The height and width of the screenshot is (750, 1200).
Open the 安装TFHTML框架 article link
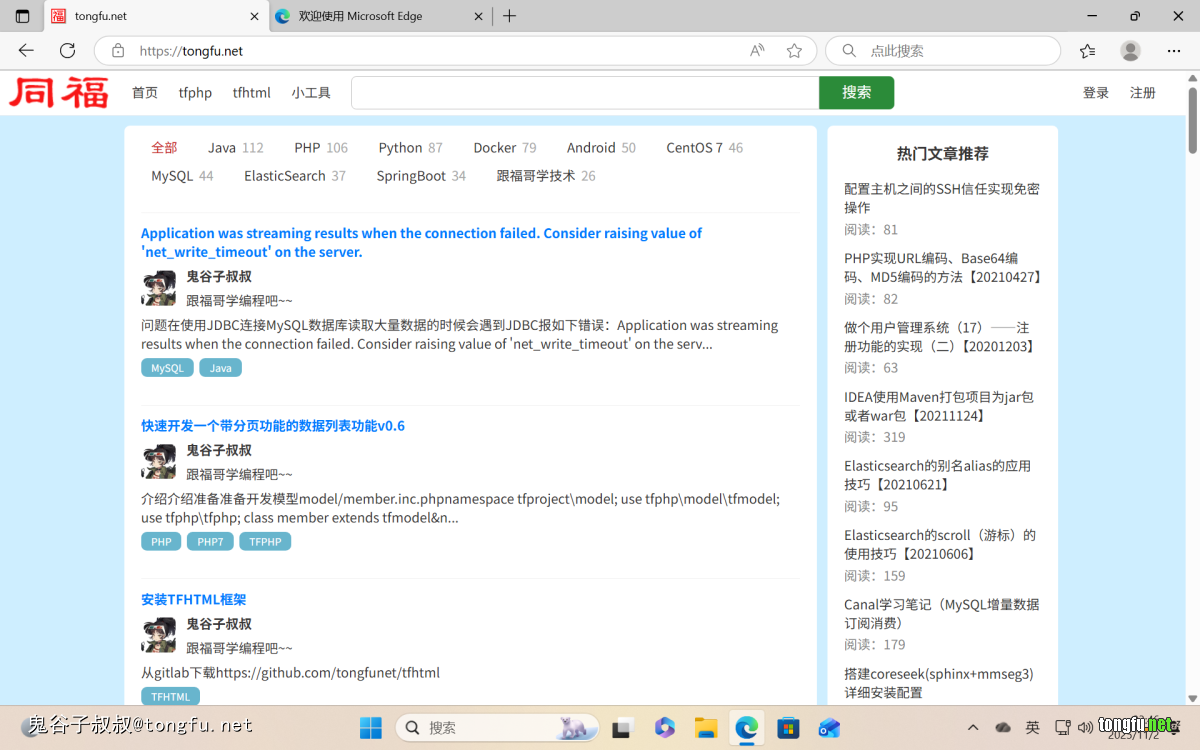pos(193,600)
